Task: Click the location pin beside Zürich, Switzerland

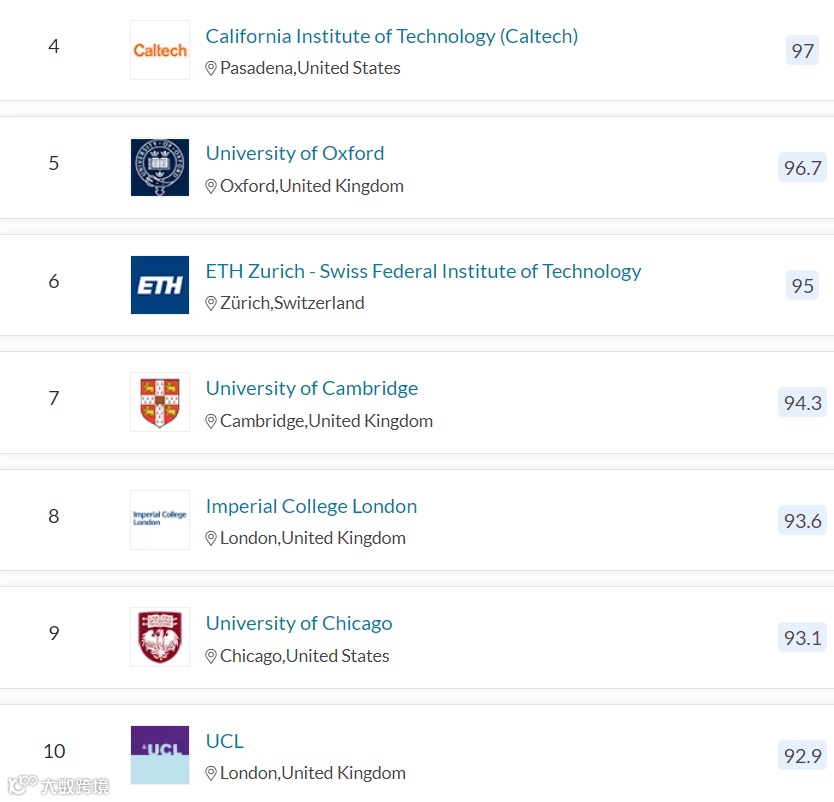Action: pyautogui.click(x=211, y=304)
